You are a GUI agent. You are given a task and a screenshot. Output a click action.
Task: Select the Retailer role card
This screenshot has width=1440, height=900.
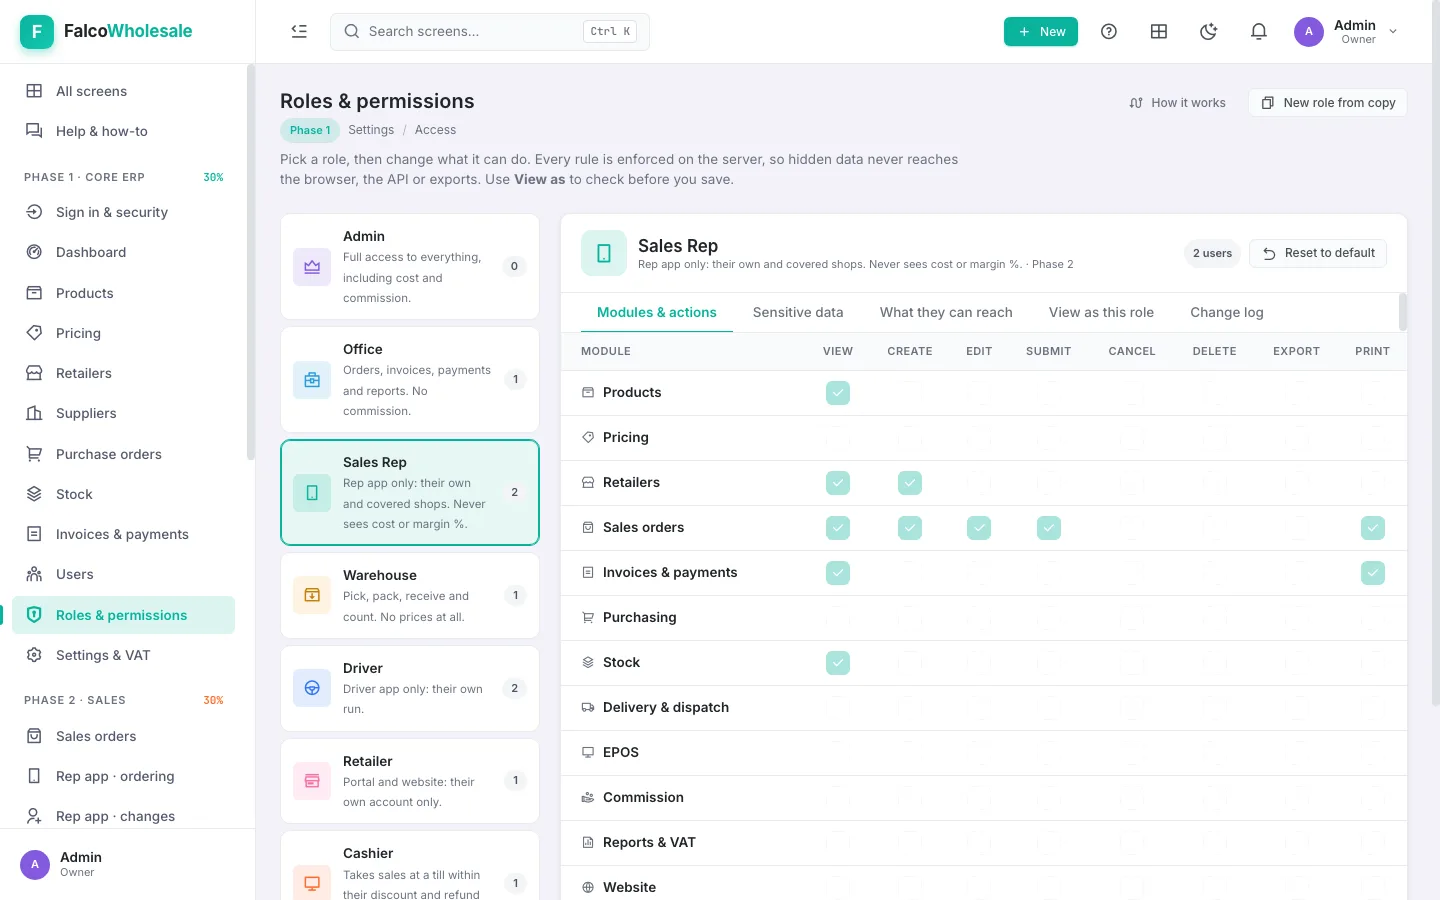click(x=410, y=781)
